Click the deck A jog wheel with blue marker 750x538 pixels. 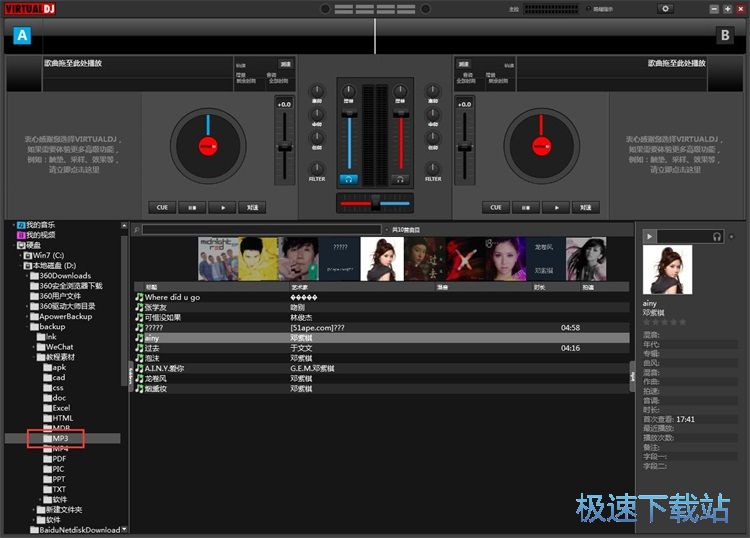coord(208,146)
